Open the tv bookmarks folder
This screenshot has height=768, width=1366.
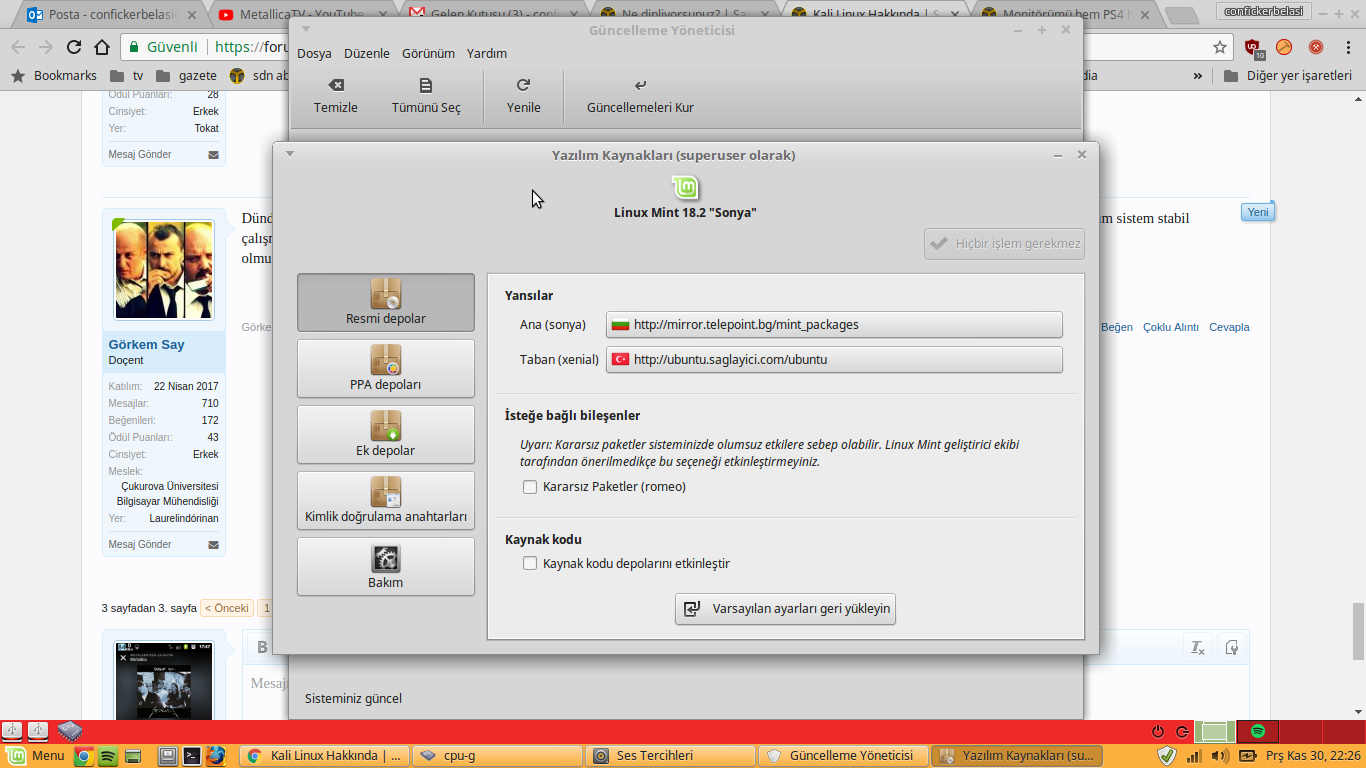[127, 76]
